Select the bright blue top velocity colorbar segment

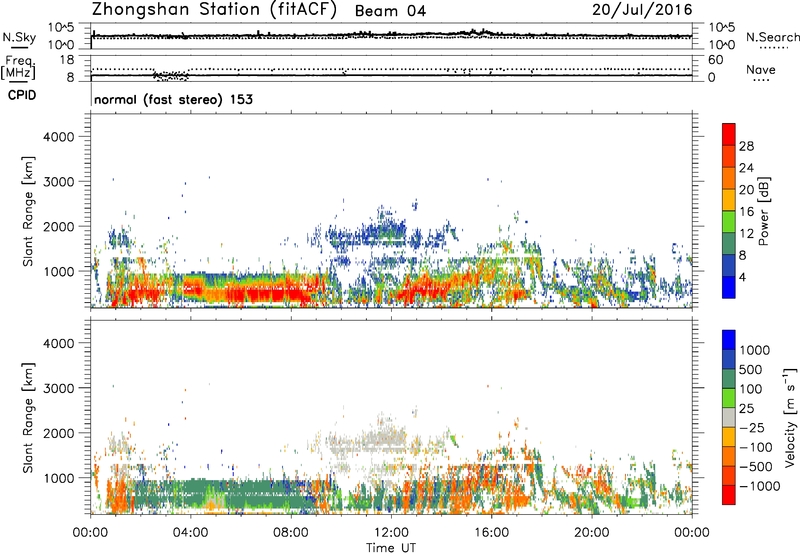tap(729, 340)
